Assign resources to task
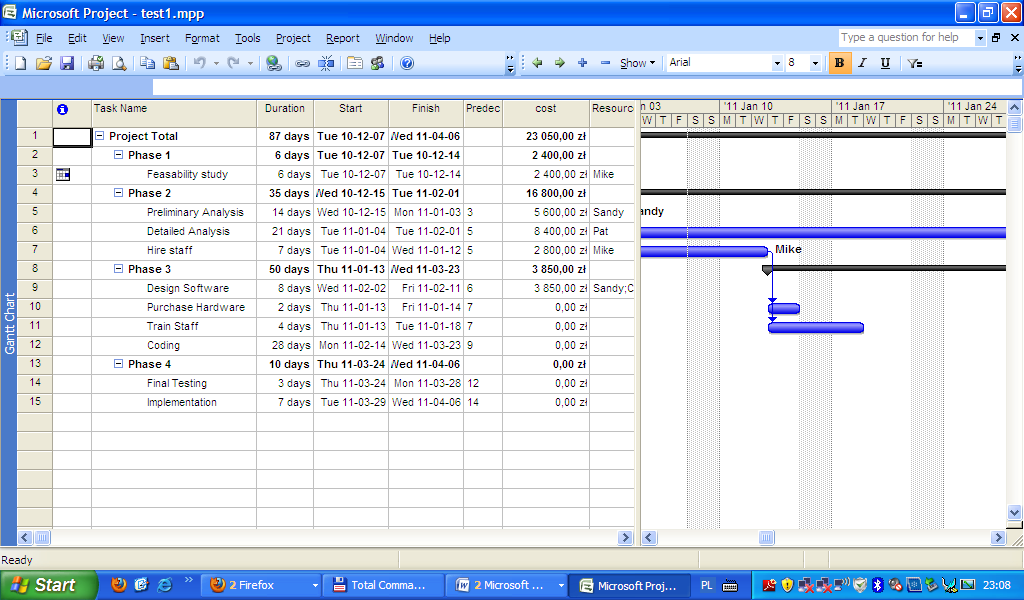 coord(377,63)
